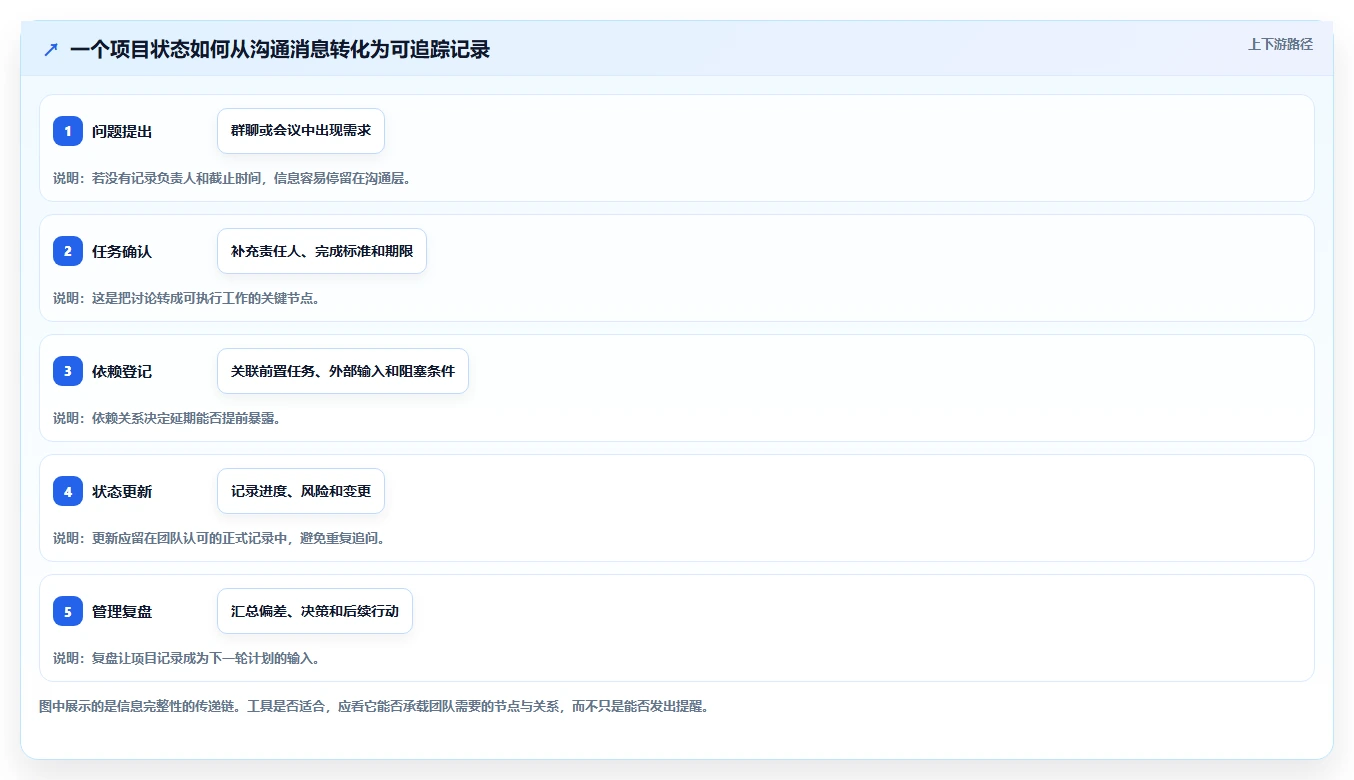Select the 群聊或会议中出现需求 chip
This screenshot has height=780, width=1354.
pyautogui.click(x=301, y=131)
